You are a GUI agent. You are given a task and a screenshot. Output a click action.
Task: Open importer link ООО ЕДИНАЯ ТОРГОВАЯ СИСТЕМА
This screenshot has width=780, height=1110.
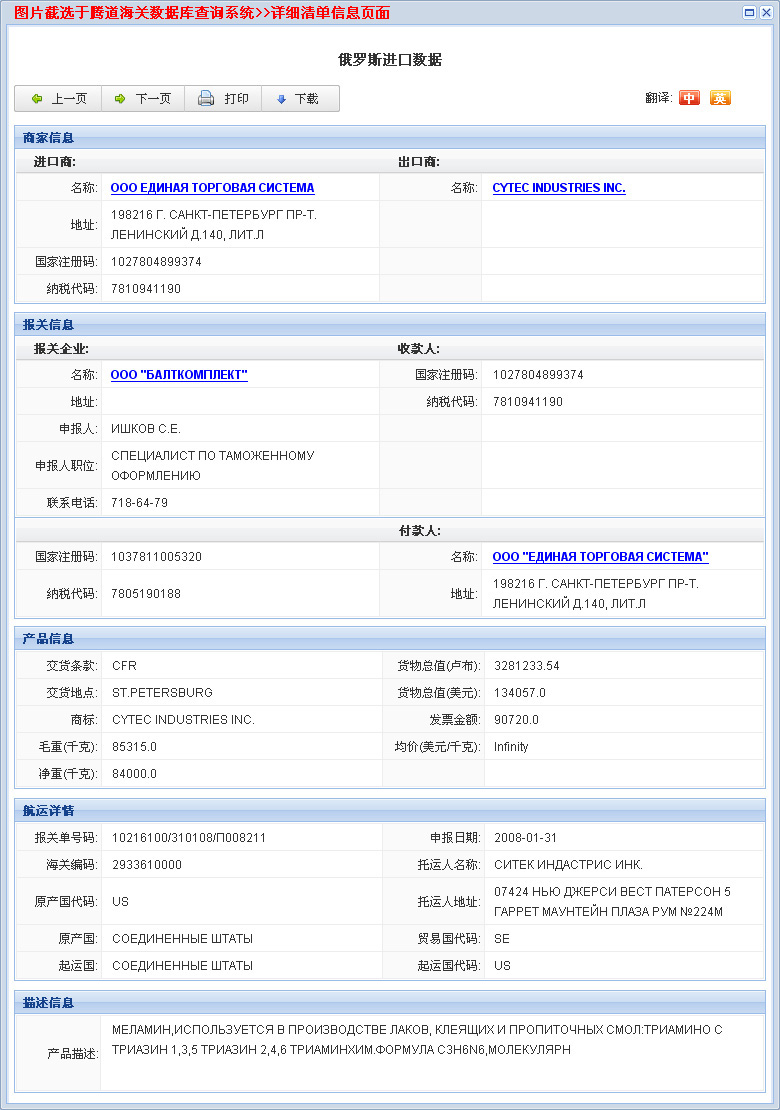pyautogui.click(x=212, y=188)
